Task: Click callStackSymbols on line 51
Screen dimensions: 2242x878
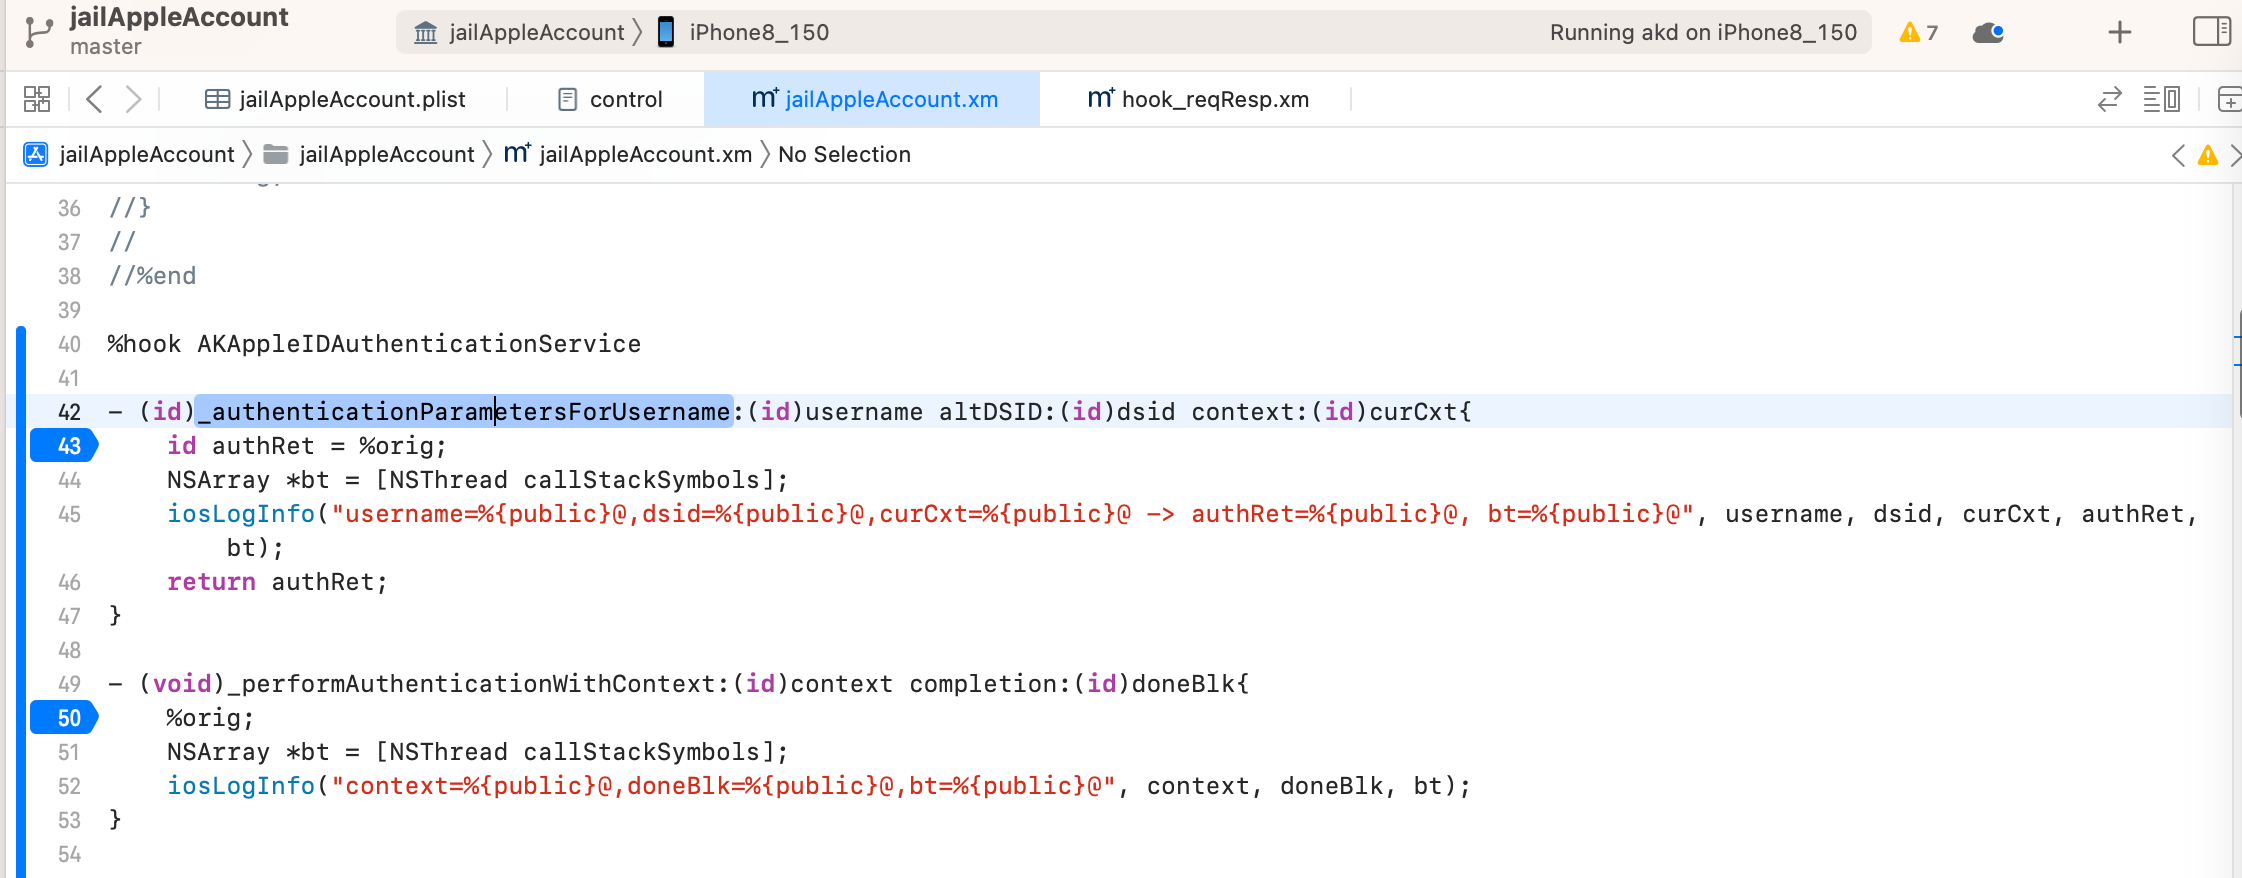Action: pyautogui.click(x=641, y=751)
